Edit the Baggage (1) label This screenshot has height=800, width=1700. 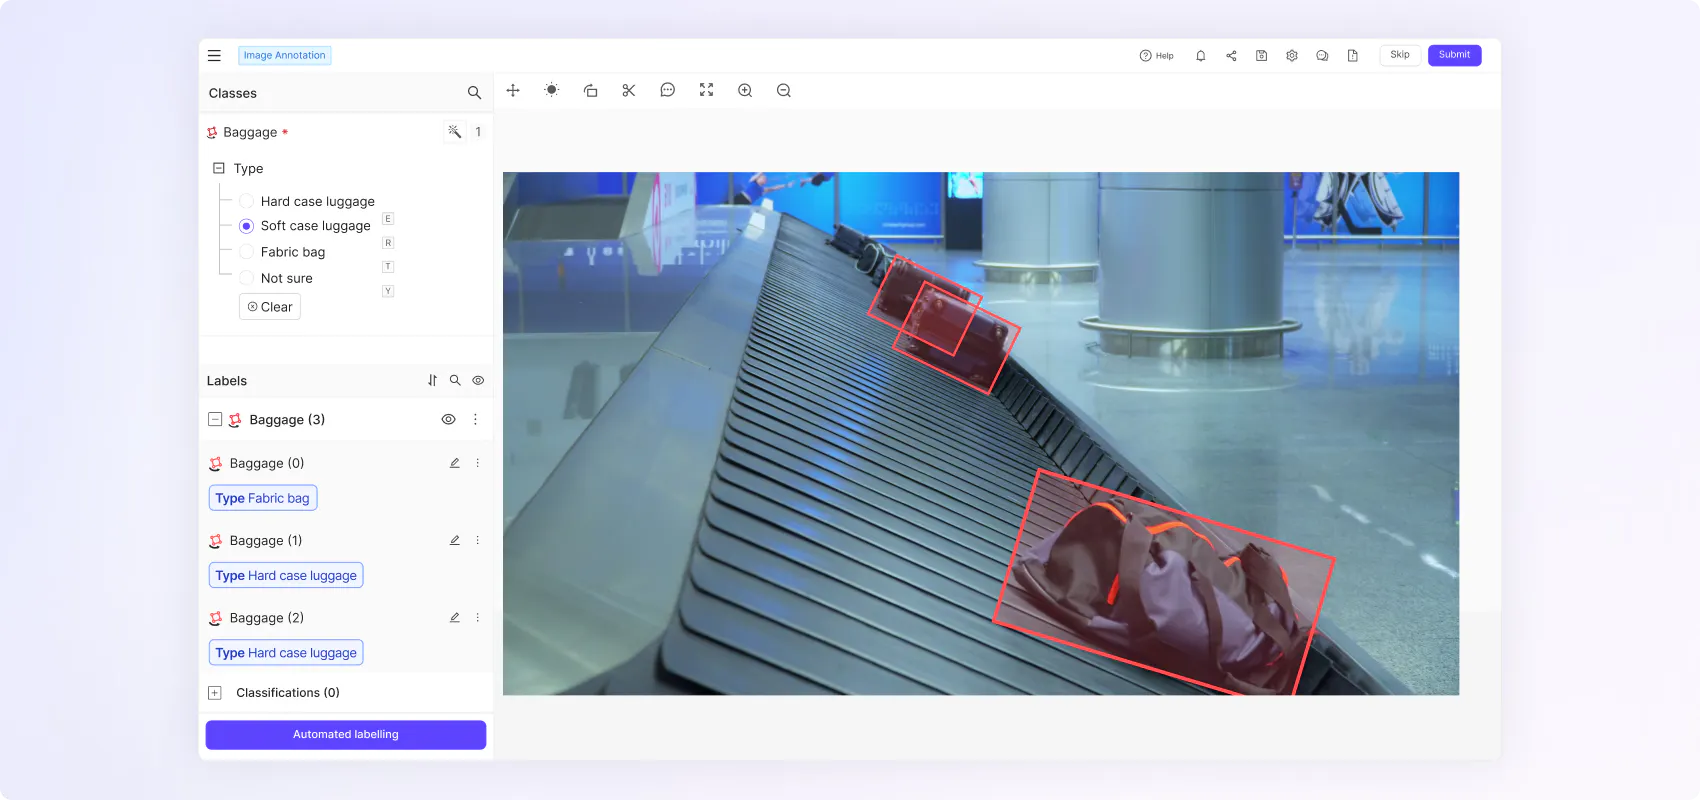pyautogui.click(x=454, y=540)
